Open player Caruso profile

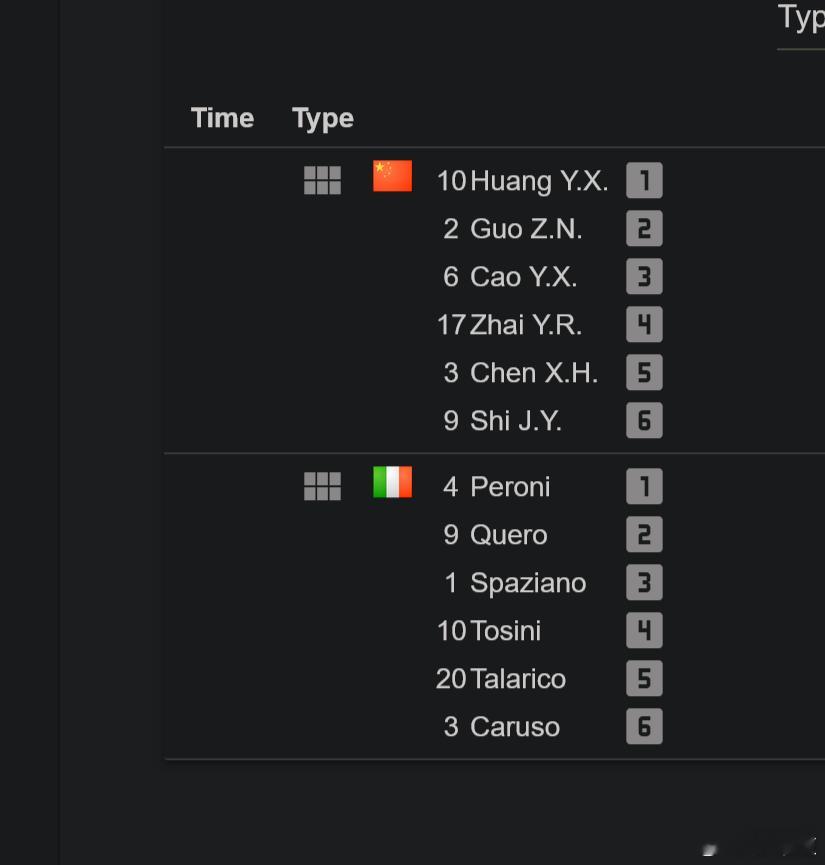point(515,727)
